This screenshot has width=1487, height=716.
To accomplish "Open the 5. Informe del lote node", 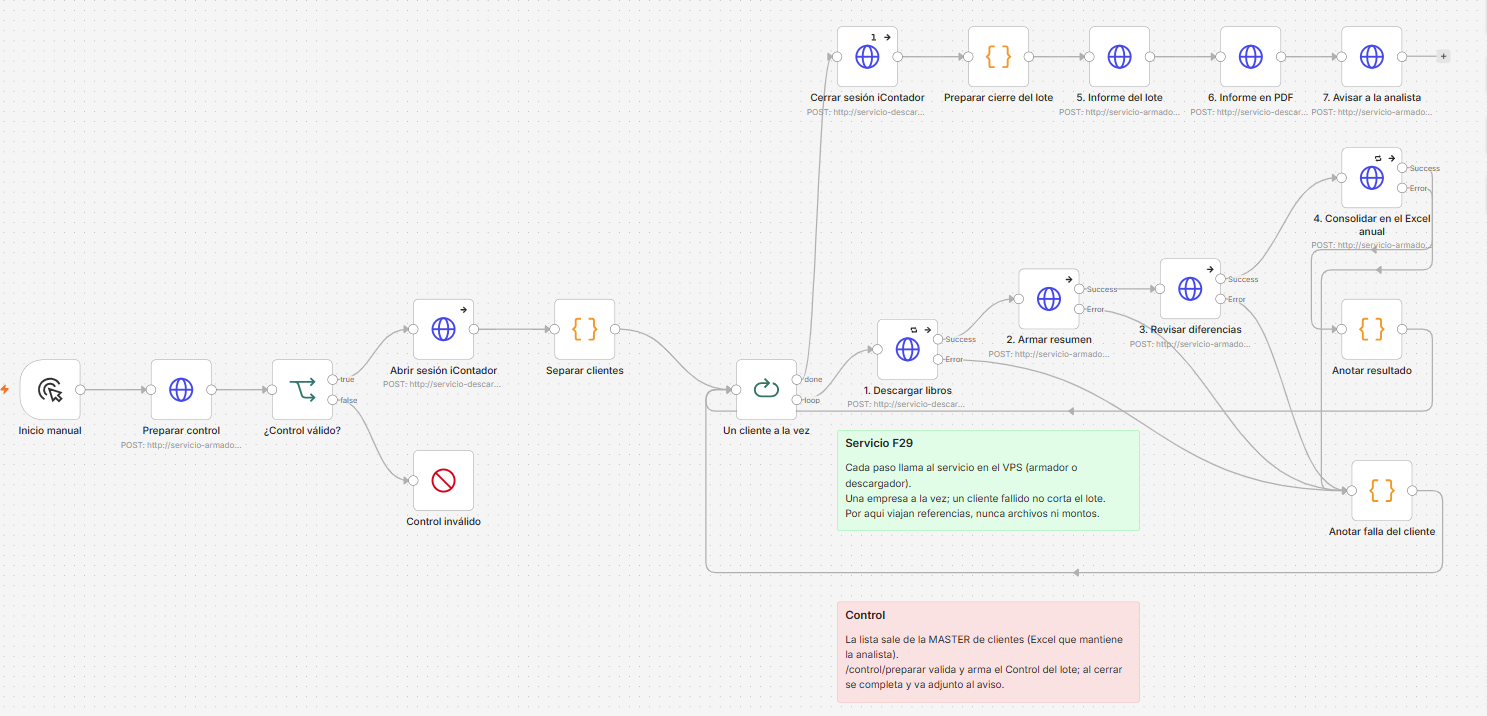I will click(1120, 57).
